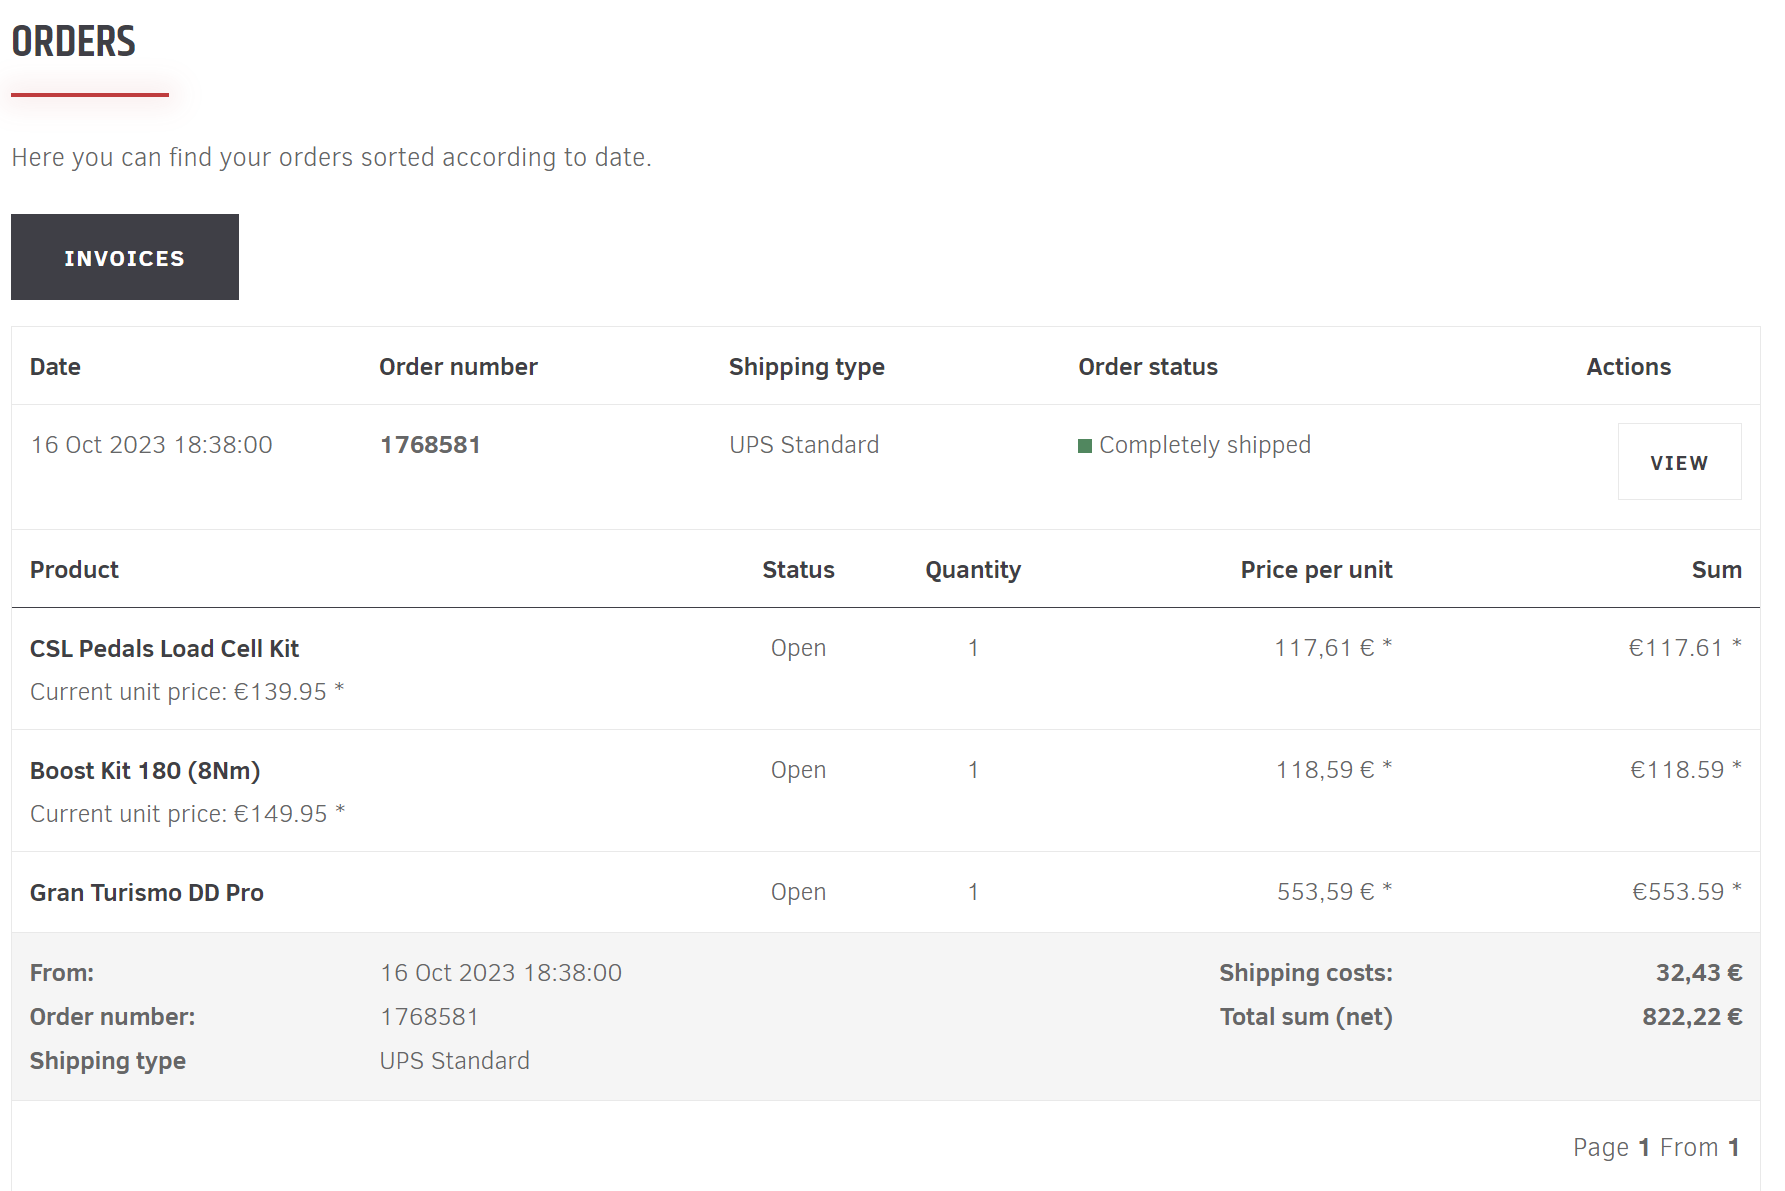View order 1768581 details
The height and width of the screenshot is (1191, 1785).
1679,462
